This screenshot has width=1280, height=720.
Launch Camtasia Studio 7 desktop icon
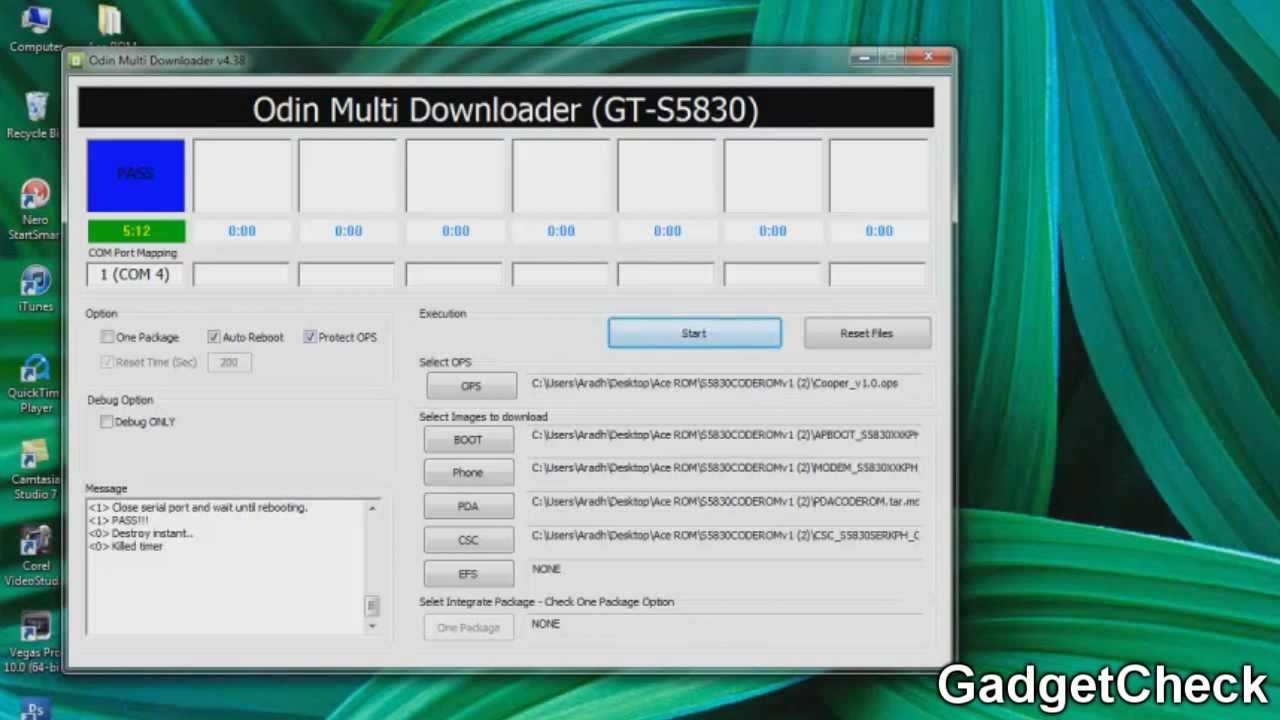coord(35,471)
